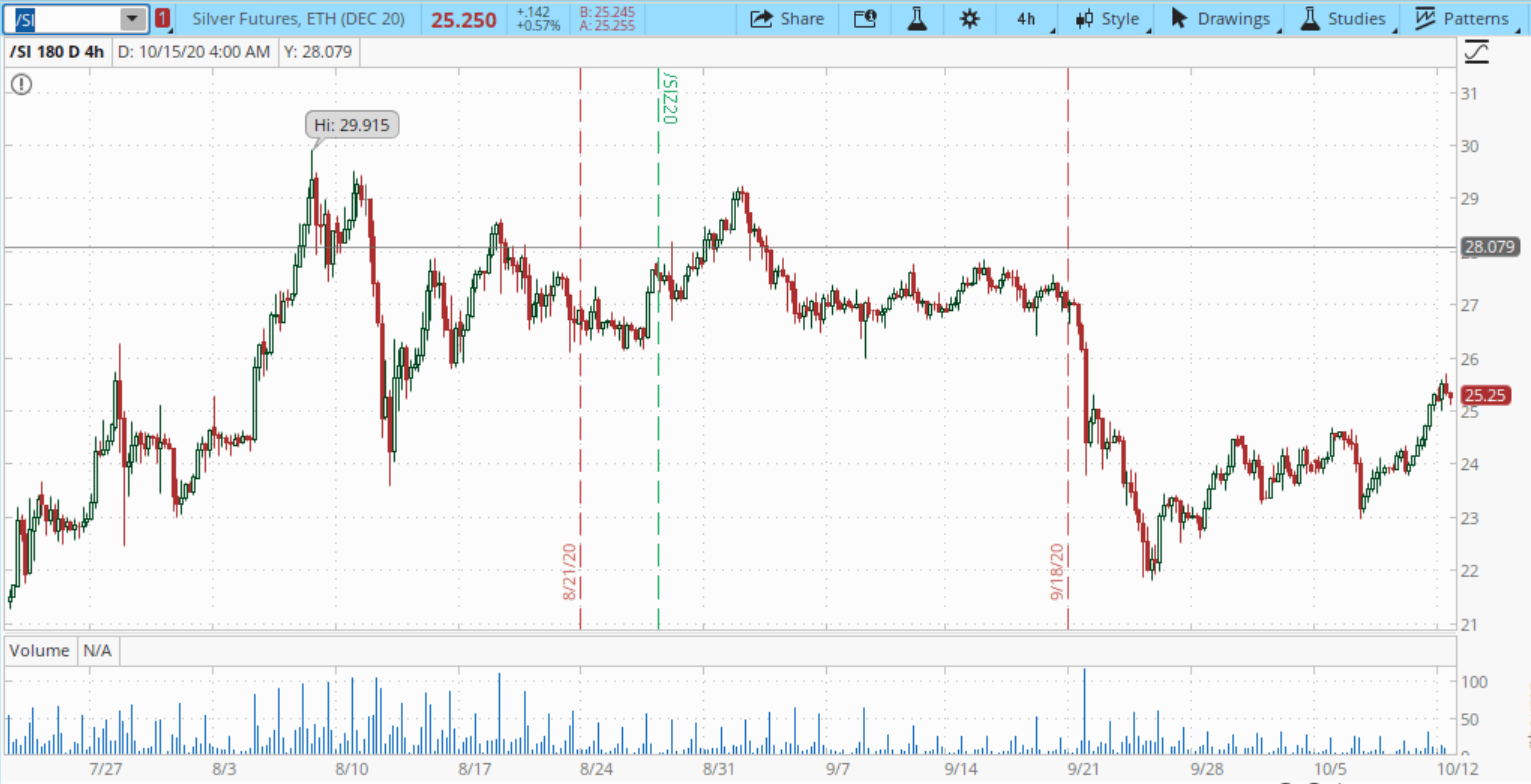Viewport: 1531px width, 784px height.
Task: Click the N/A volume value label
Action: point(97,651)
